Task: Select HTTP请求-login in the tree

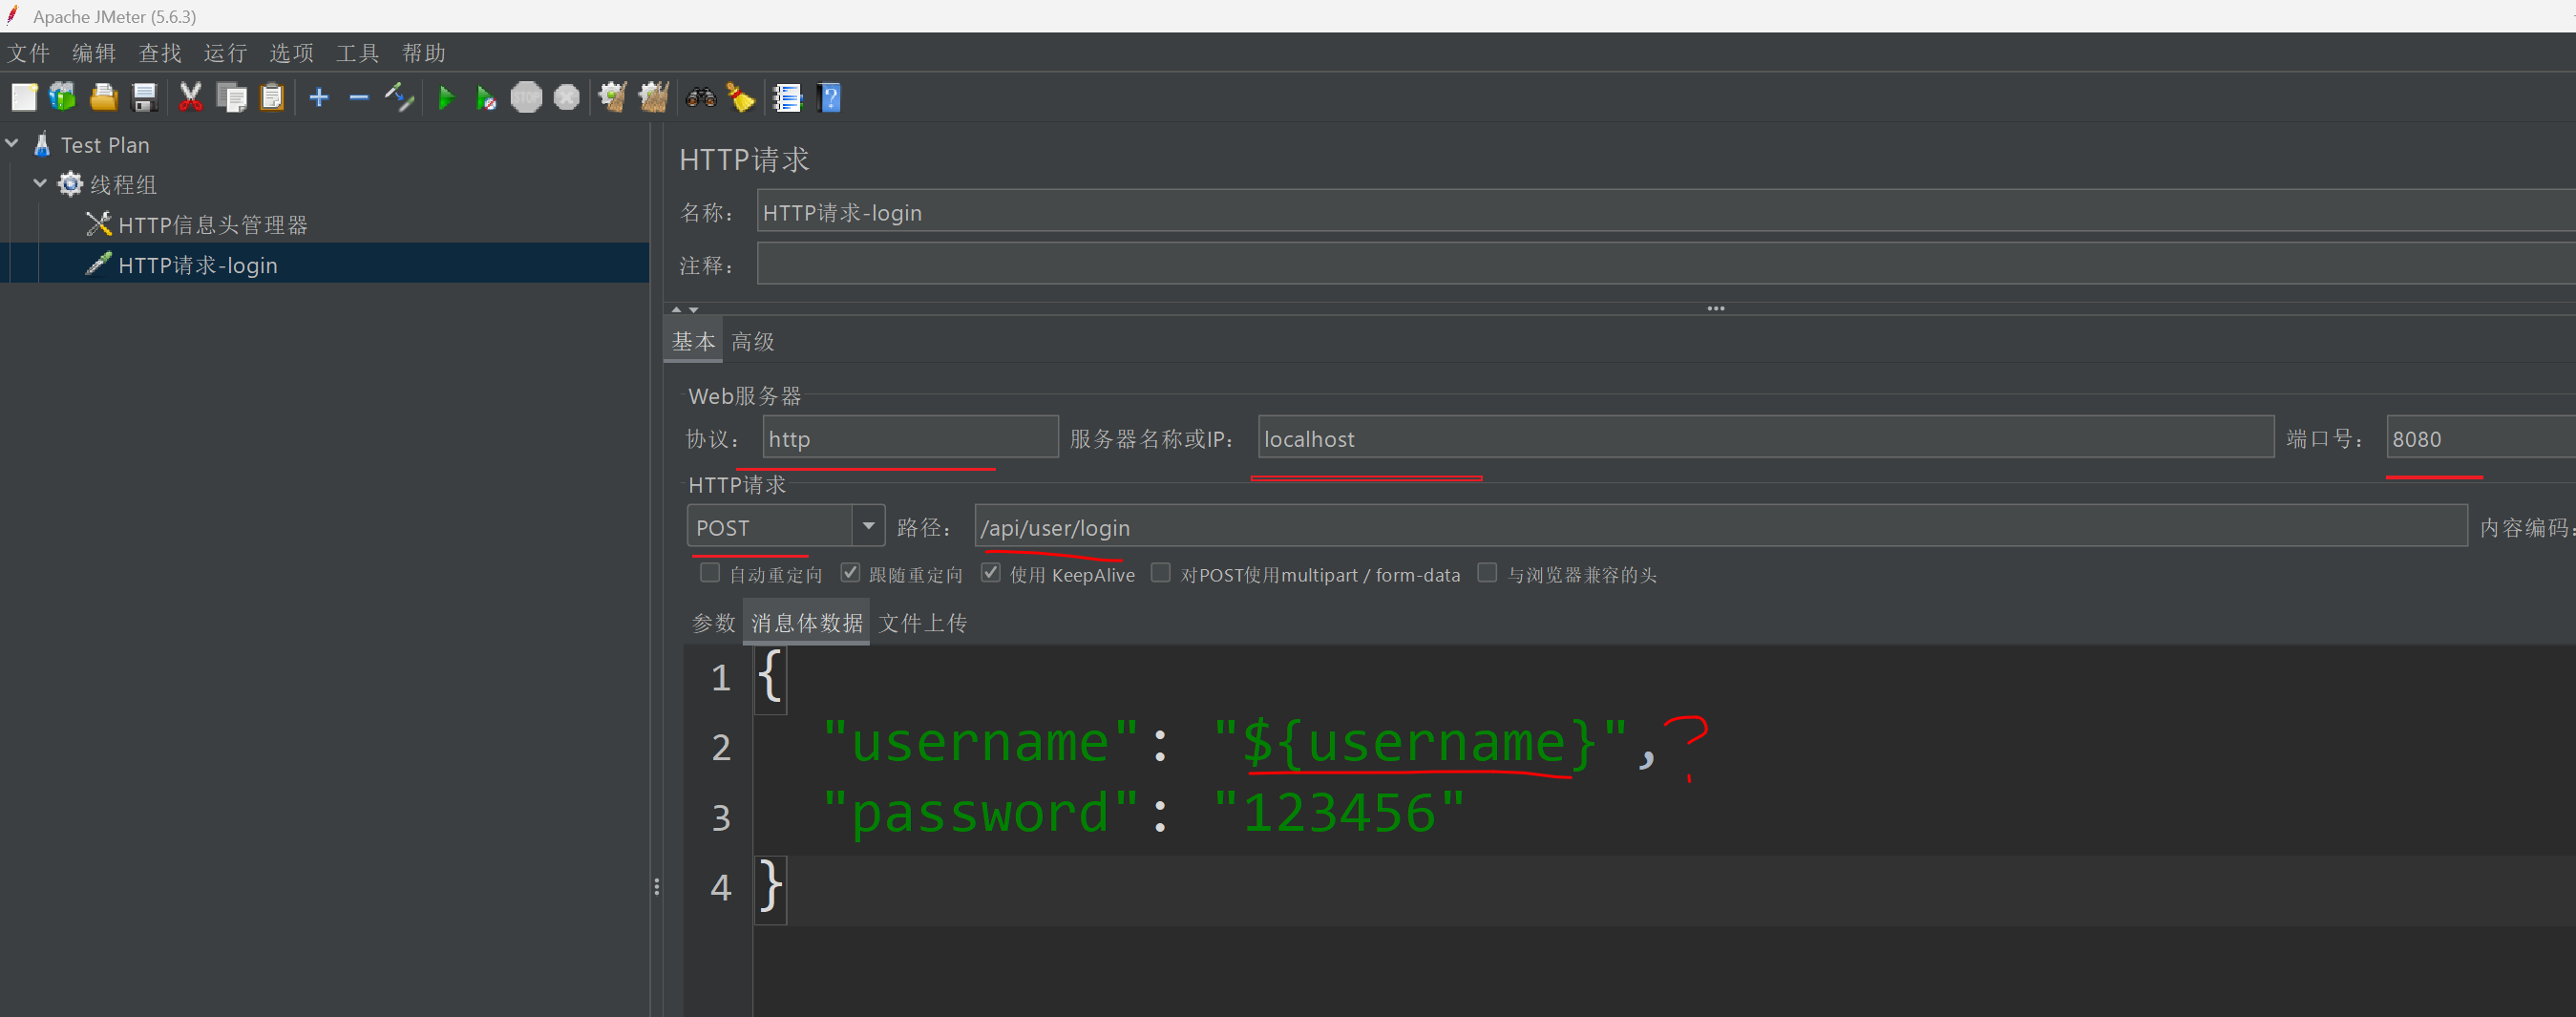Action: pyautogui.click(x=197, y=264)
